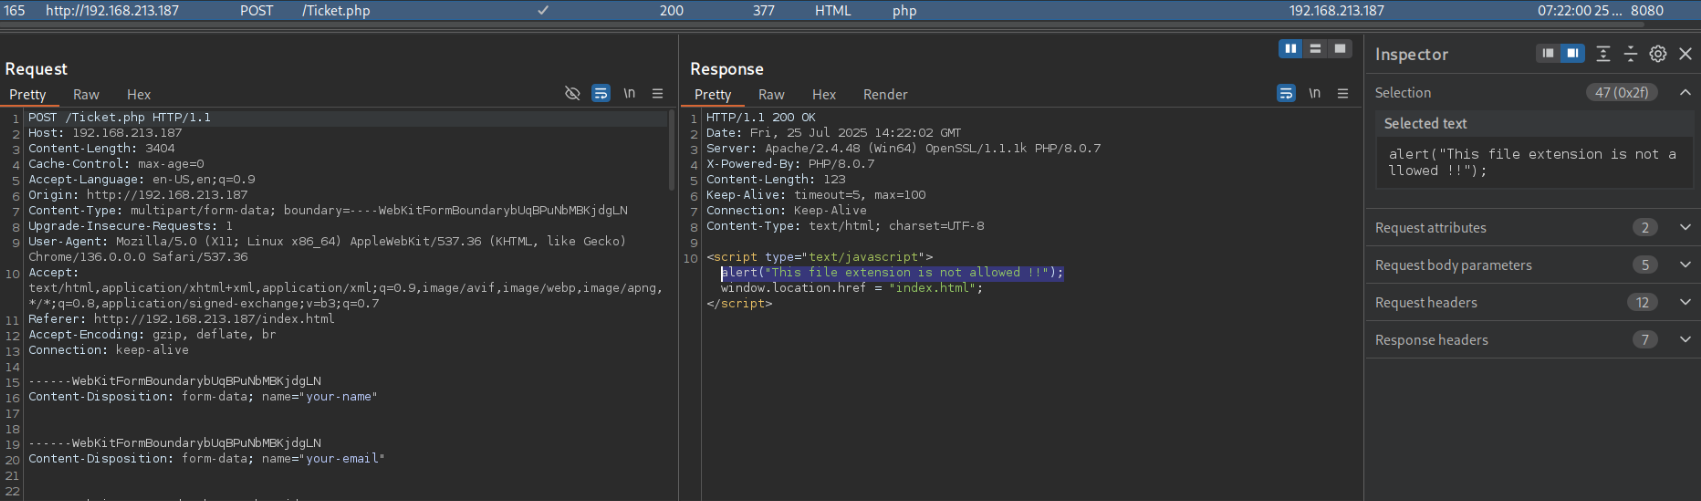Screen dimensions: 1701x501
Task: Click Request attributes count badge 2
Action: (1645, 227)
